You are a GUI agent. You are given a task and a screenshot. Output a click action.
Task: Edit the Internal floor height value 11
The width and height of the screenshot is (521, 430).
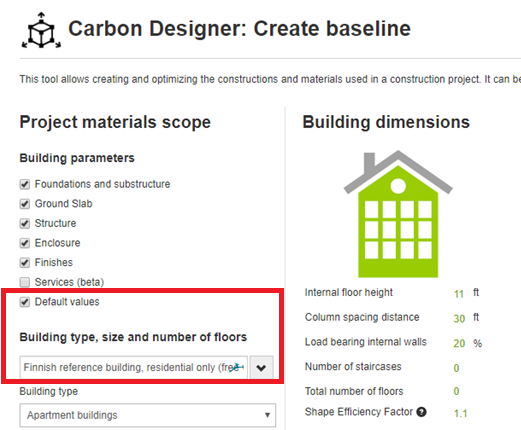[x=459, y=294]
